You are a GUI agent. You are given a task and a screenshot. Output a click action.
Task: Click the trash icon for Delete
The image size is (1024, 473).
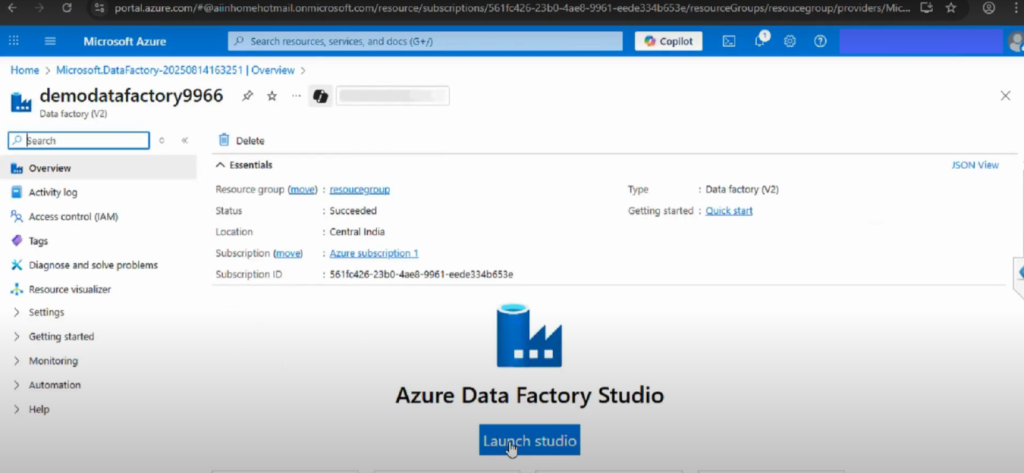click(x=224, y=140)
